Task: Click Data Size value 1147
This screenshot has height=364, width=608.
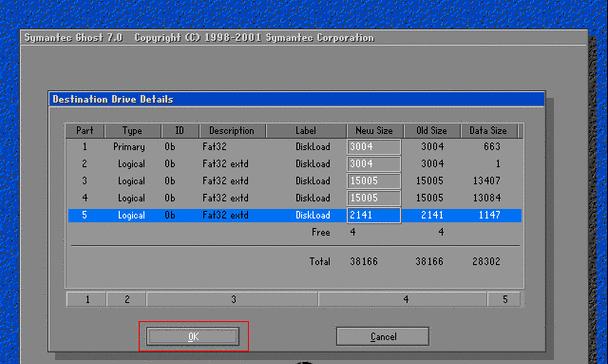Action: coord(489,215)
